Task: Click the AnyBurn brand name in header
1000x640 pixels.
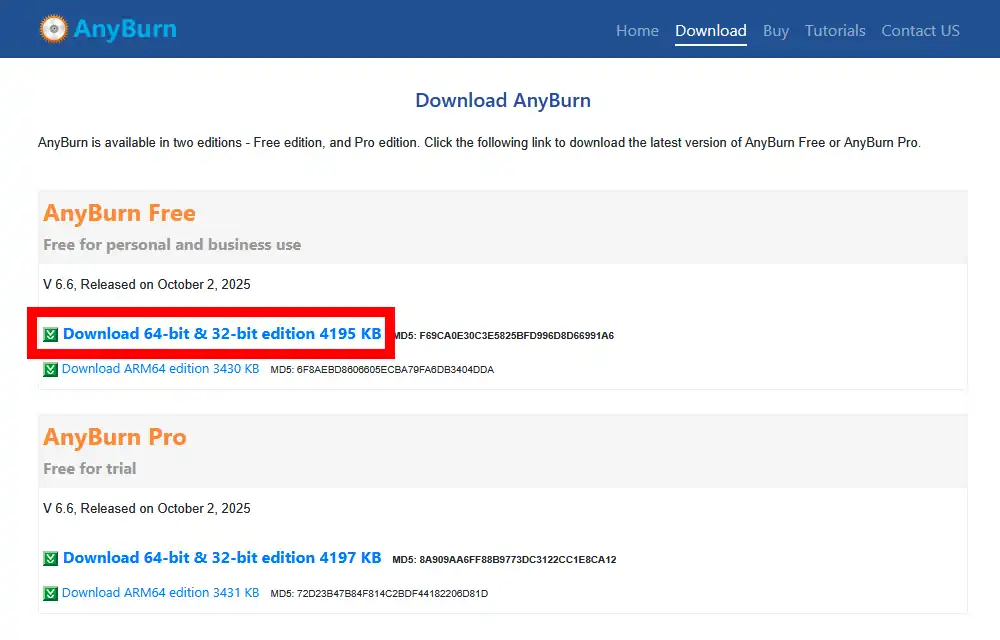Action: (x=125, y=29)
